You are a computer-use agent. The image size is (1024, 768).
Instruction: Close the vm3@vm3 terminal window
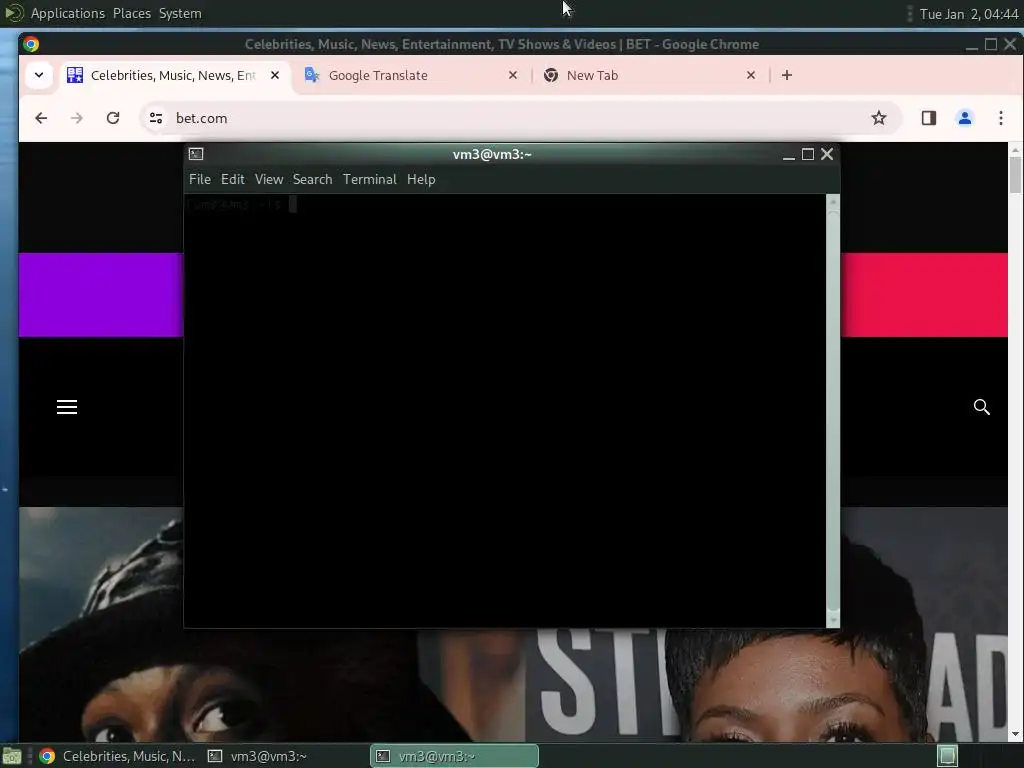(x=827, y=154)
